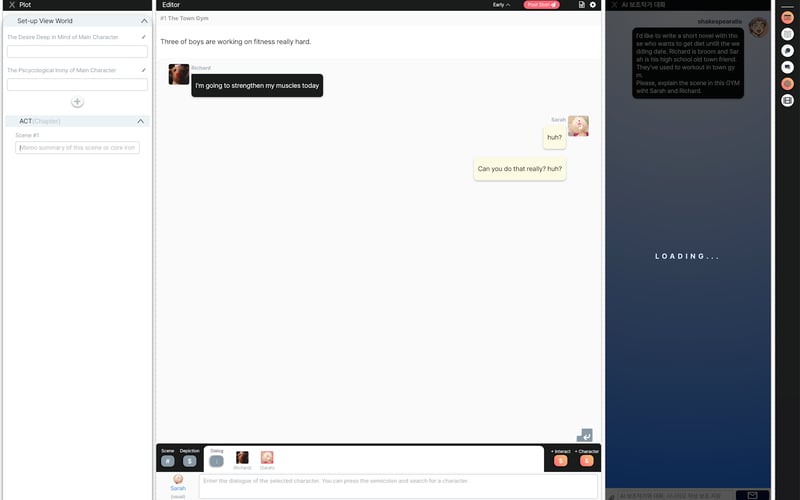This screenshot has width=800, height=500.
Task: Select the 'Three of boys are working' depiction text
Action: click(x=235, y=42)
